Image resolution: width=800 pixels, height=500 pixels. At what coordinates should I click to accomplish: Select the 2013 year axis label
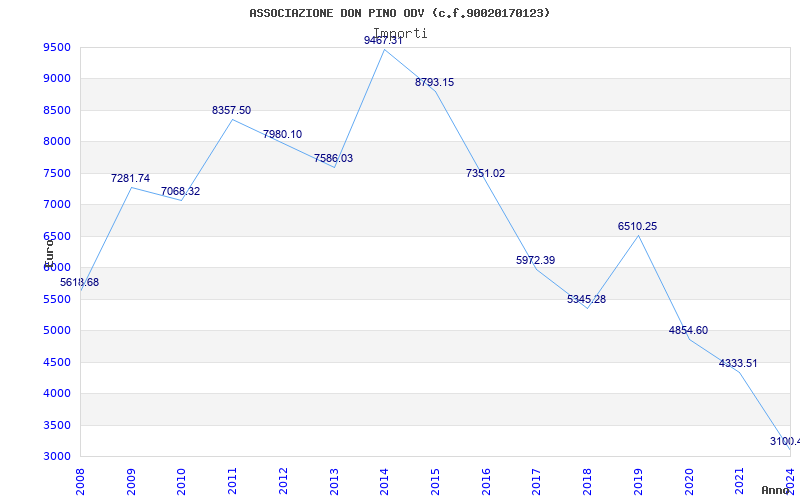(334, 481)
